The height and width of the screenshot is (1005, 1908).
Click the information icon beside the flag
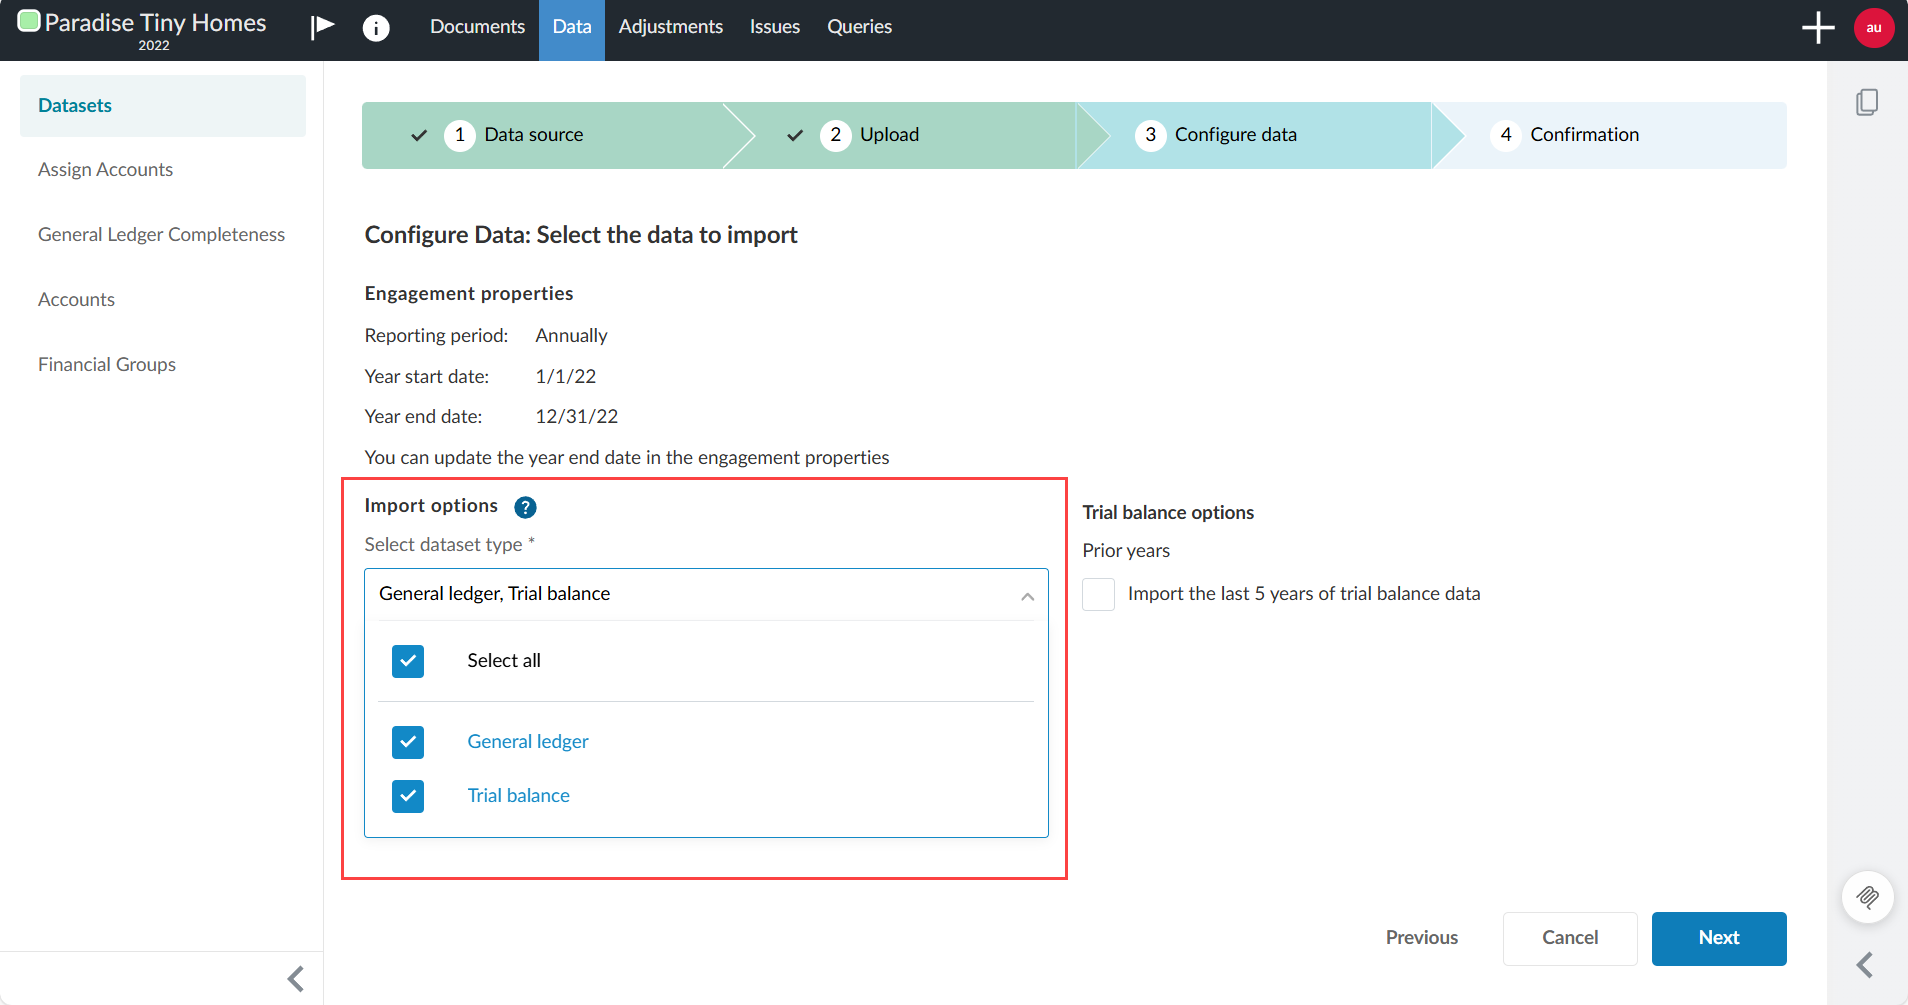pos(377,27)
